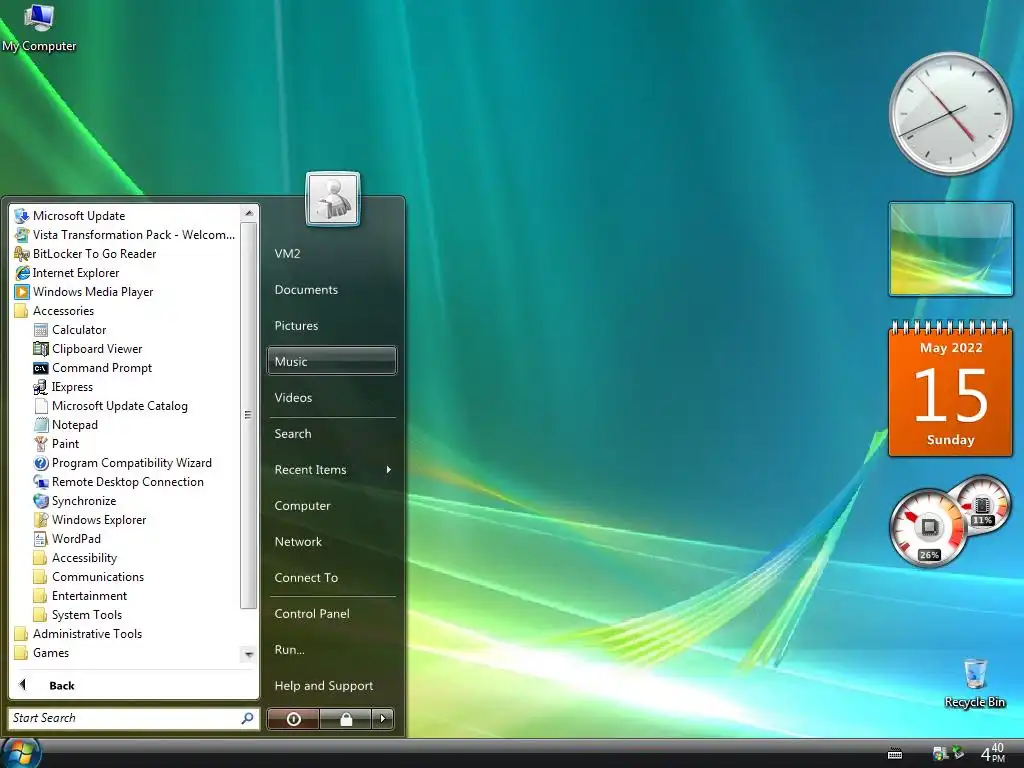Click the CPU meter gadget
This screenshot has height=768, width=1024.
coord(928,528)
